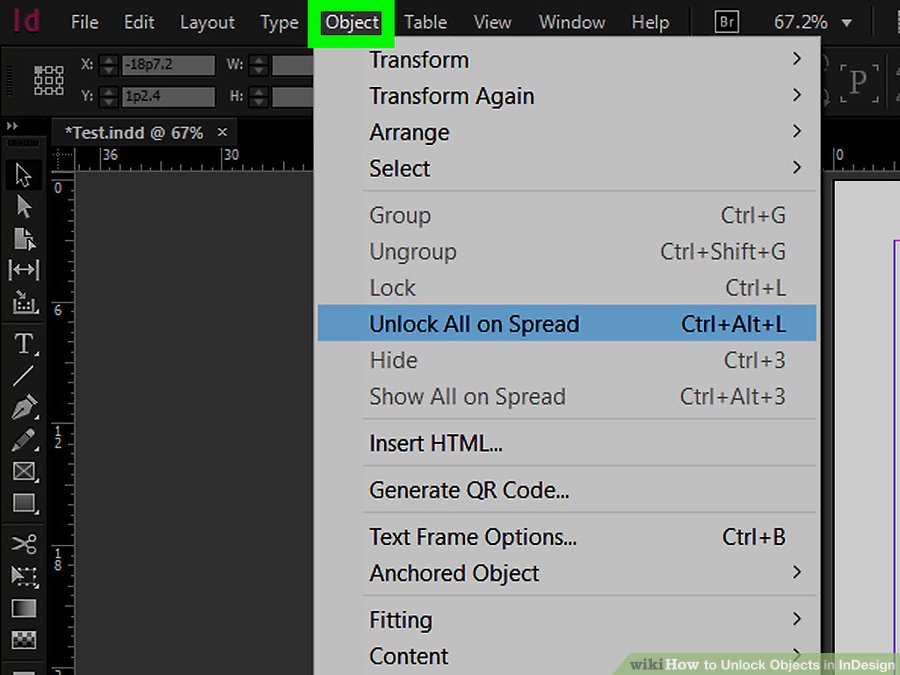Select the Pen tool

pyautogui.click(x=24, y=408)
